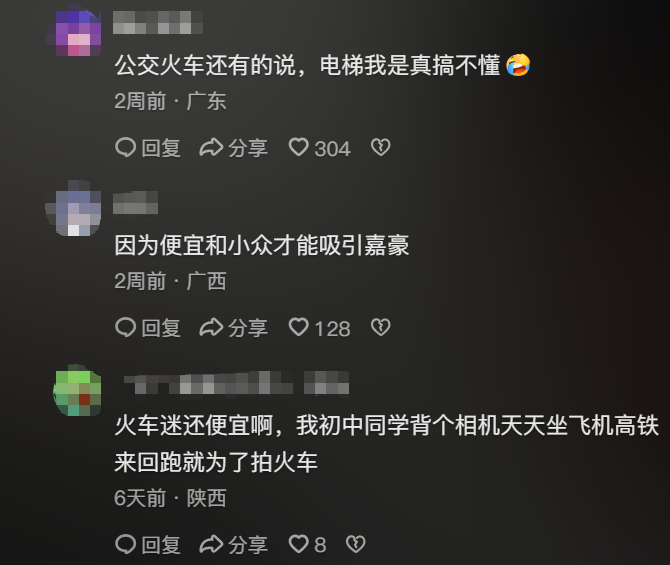Reply to the Guangdong comment
Screen dimensions: 670x565
point(148,148)
